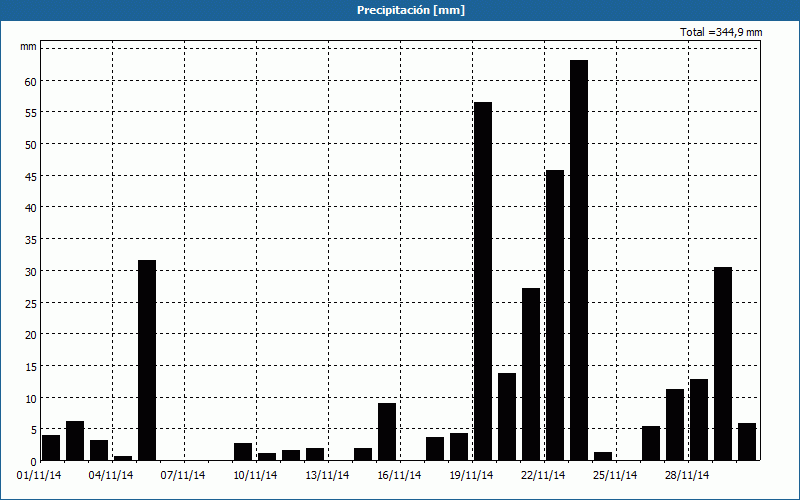Click the y-axis value '45'
Image resolution: width=800 pixels, height=500 pixels.
31,177
